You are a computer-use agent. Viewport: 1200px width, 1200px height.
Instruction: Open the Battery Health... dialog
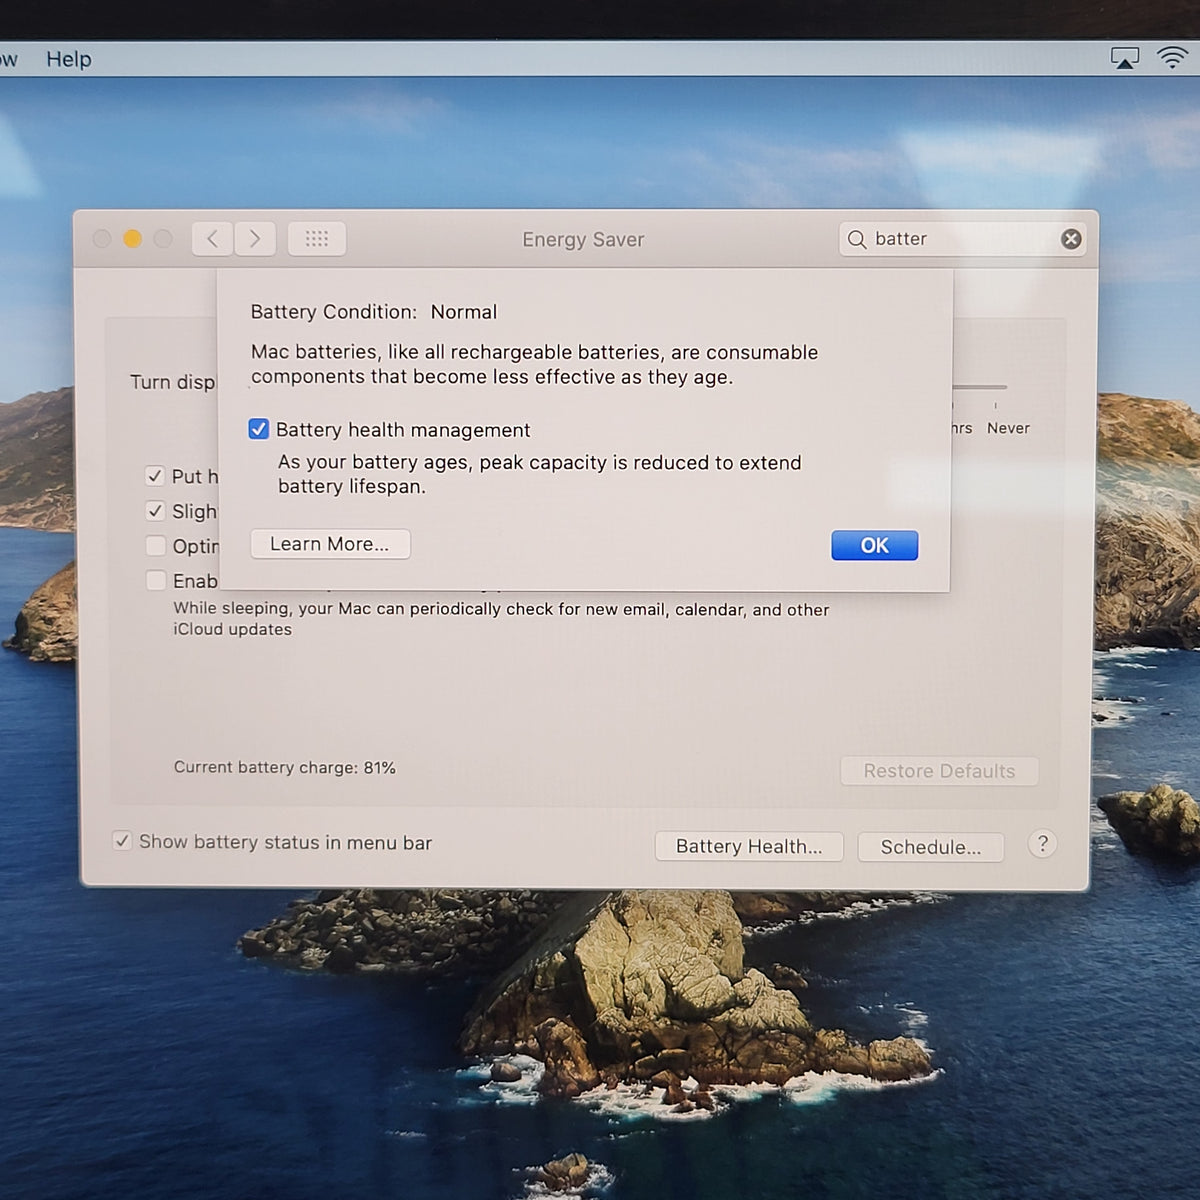coord(749,846)
